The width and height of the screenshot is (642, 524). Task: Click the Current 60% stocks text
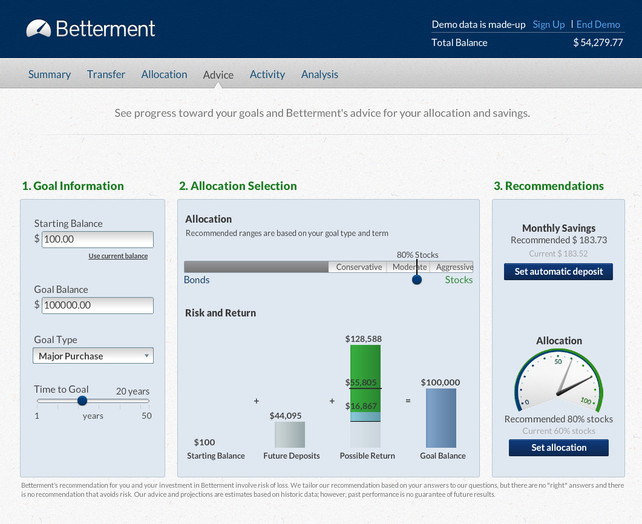558,431
